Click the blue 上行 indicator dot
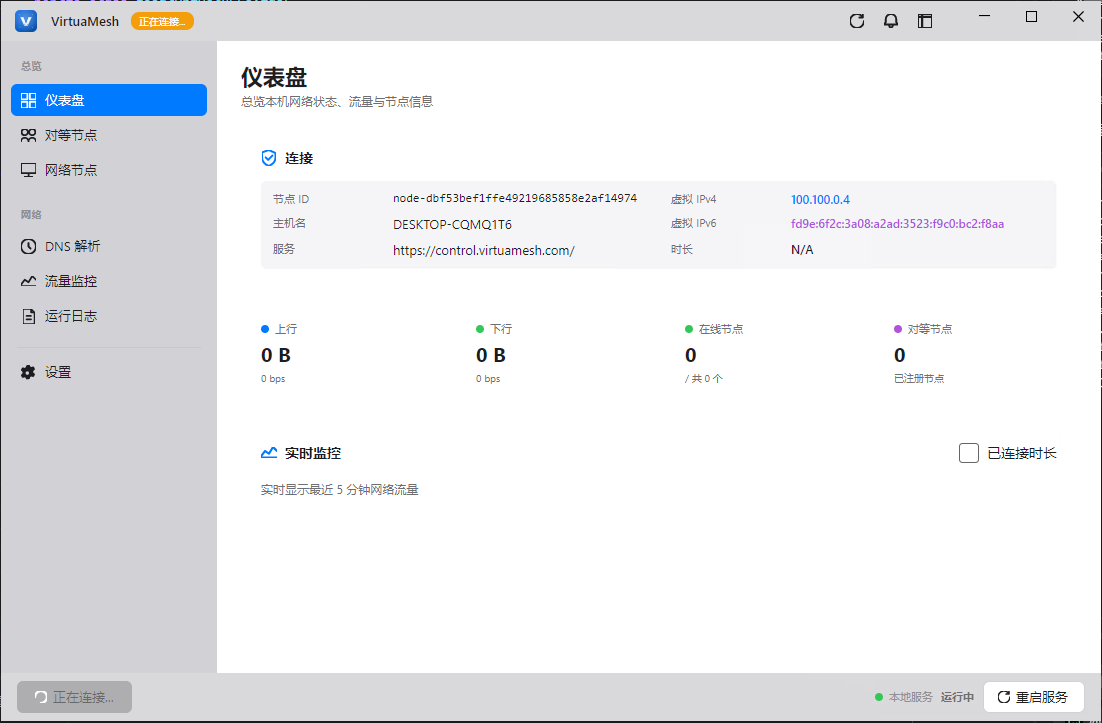Screen dimensions: 1102x723 point(265,329)
